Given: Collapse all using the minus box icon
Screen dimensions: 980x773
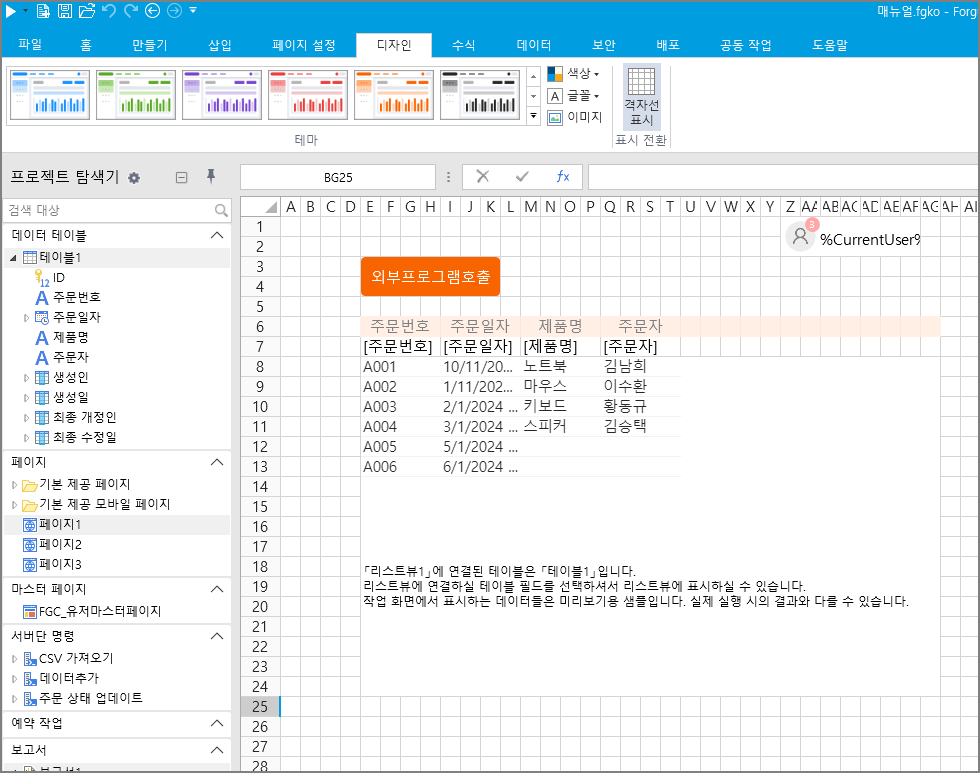Looking at the screenshot, I should pyautogui.click(x=181, y=178).
